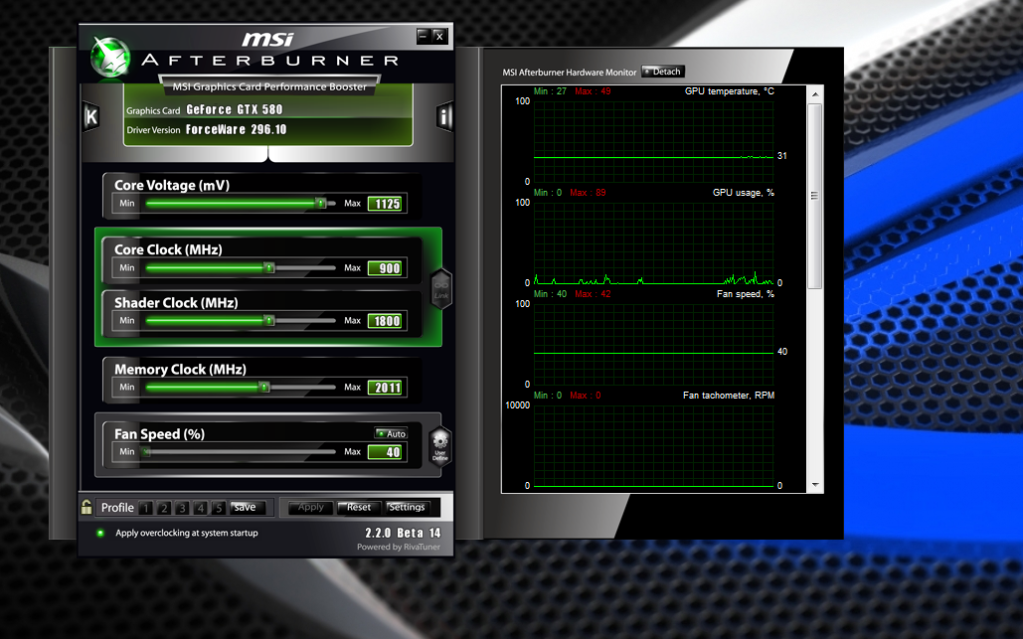Click the MSI Afterburner Hardware Monitor title
Screen dimensions: 1023x639
point(569,72)
